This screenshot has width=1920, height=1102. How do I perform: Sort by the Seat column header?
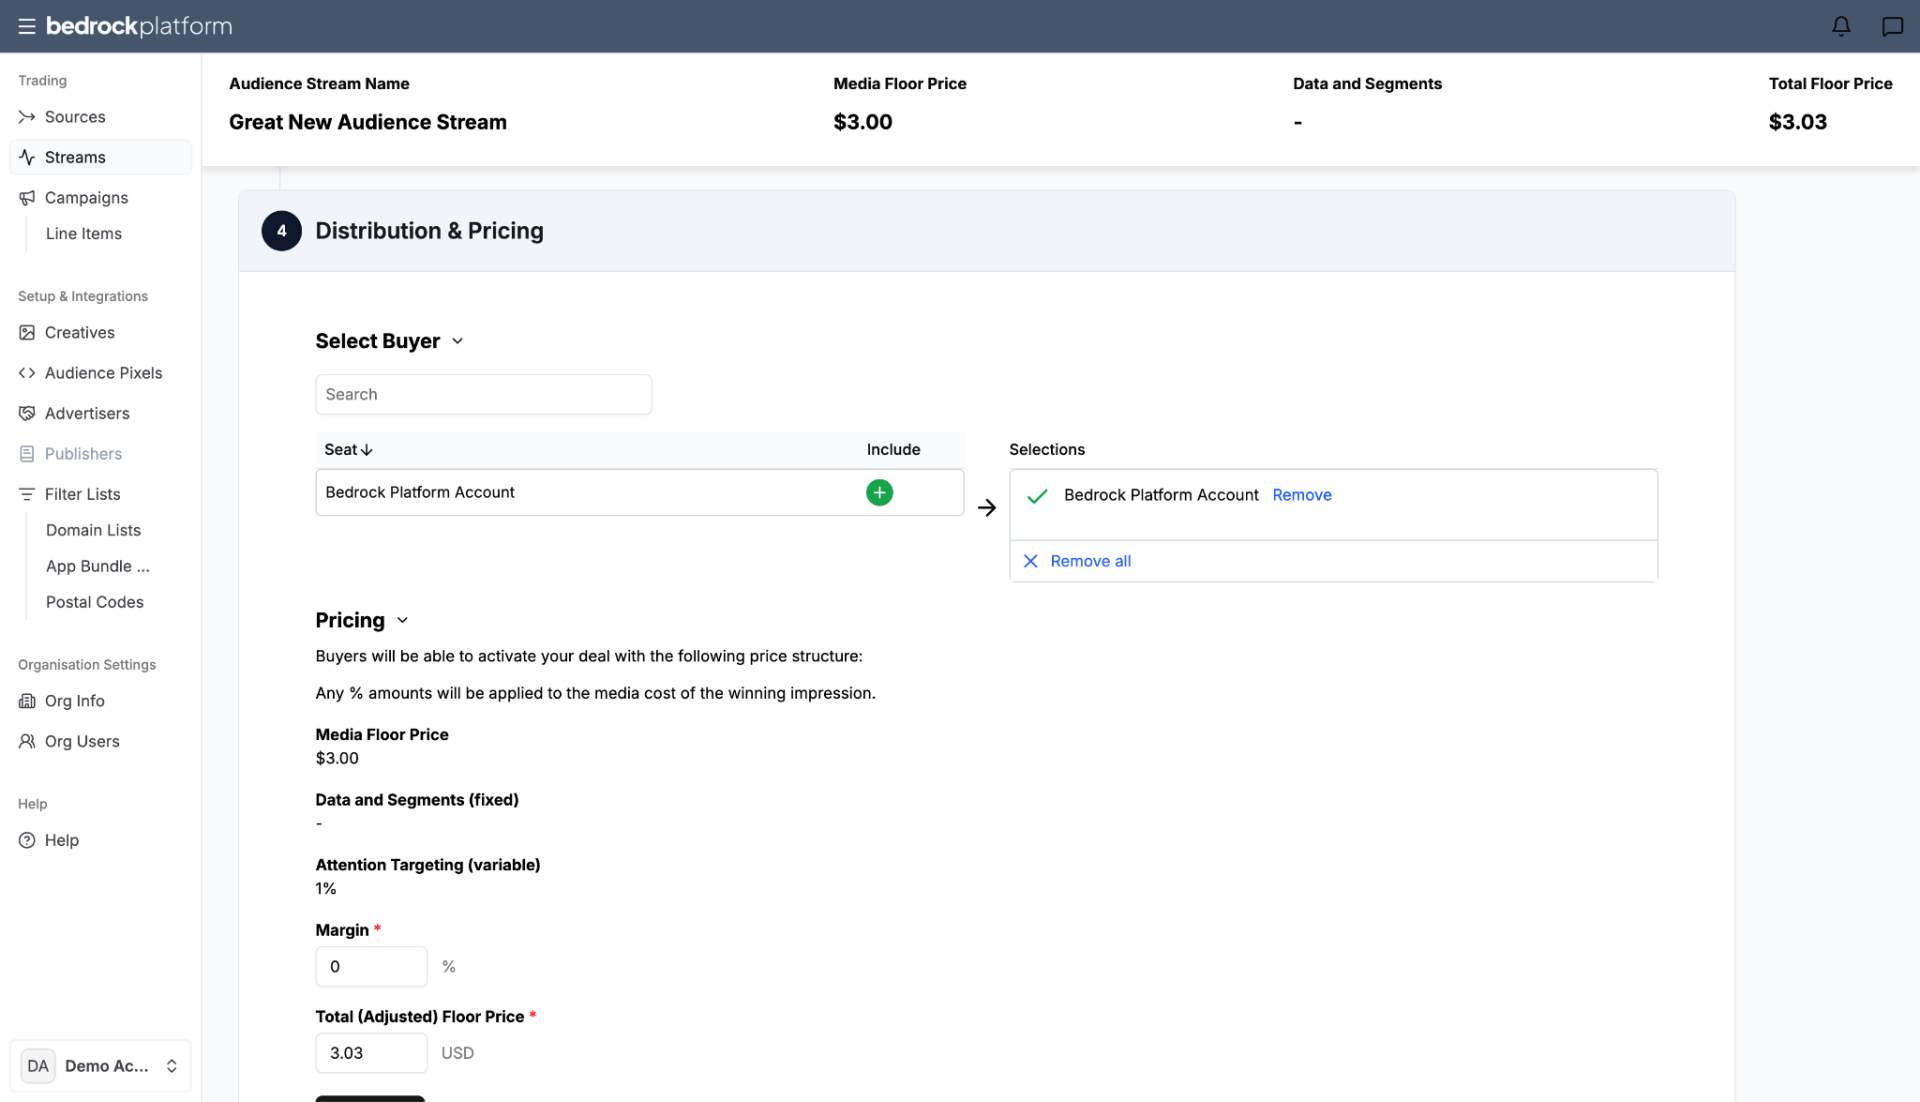tap(348, 450)
